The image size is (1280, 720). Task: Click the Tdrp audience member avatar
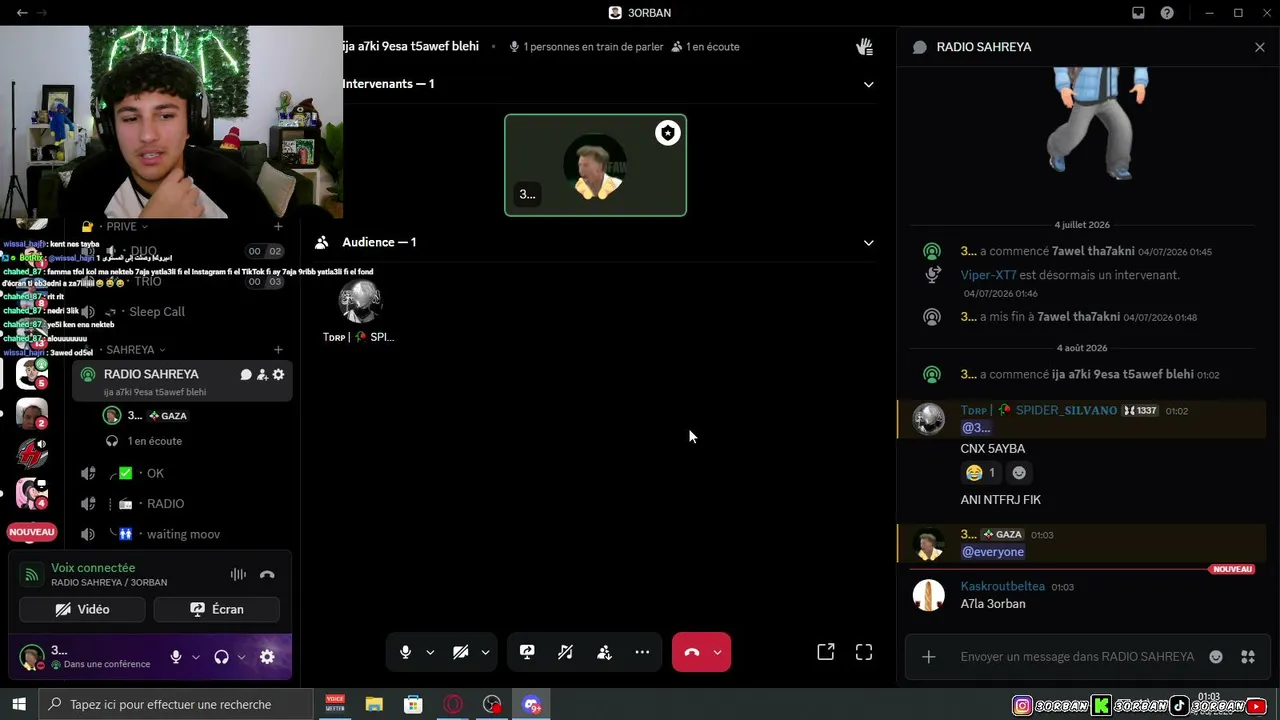click(360, 301)
